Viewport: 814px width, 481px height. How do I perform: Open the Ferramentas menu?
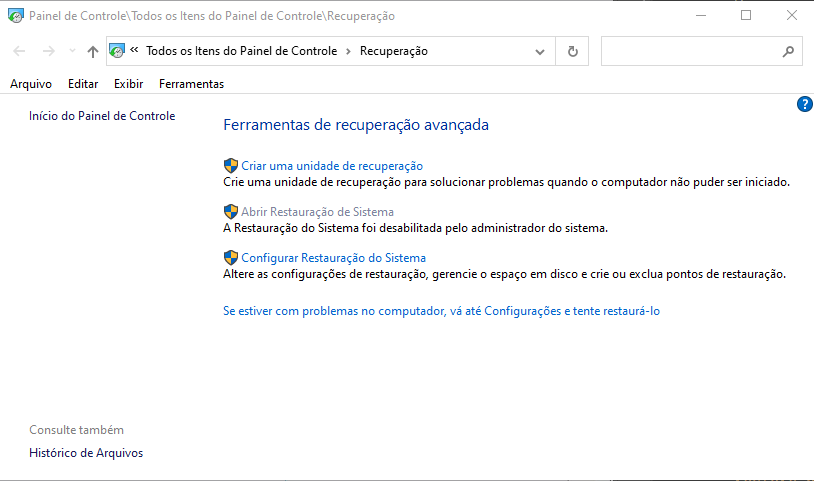191,84
